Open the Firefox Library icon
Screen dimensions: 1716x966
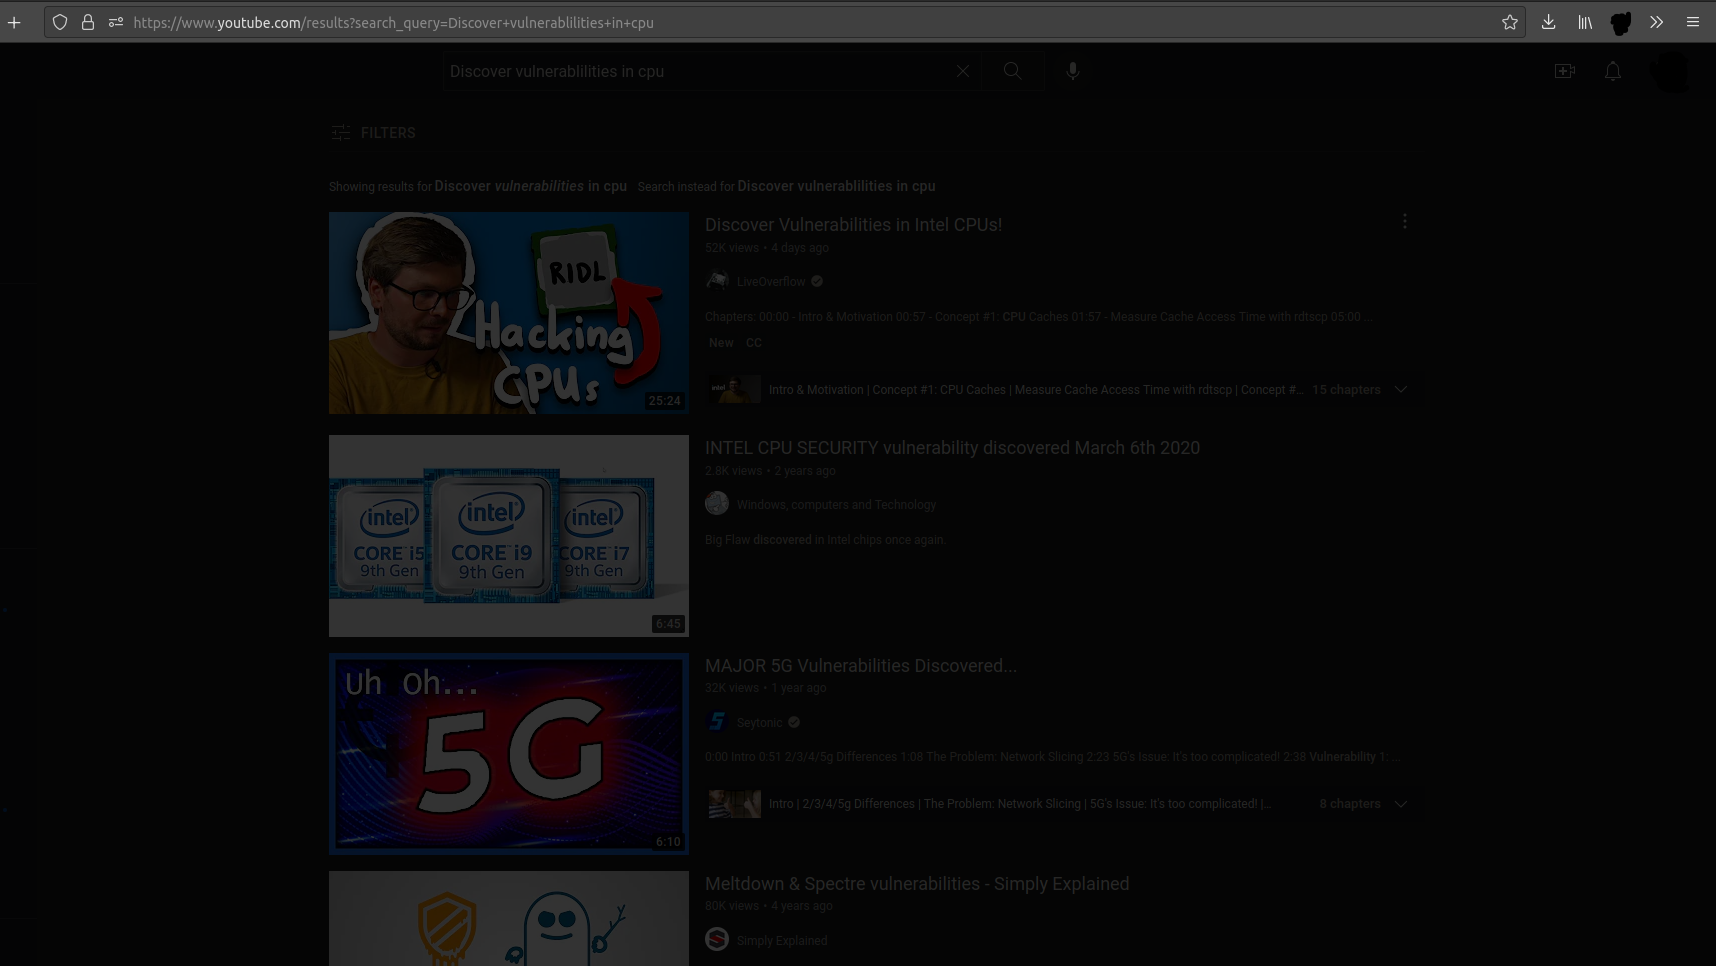pos(1584,22)
